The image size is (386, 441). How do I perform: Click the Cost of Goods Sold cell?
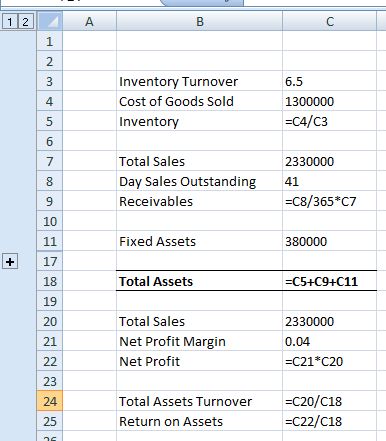(199, 101)
